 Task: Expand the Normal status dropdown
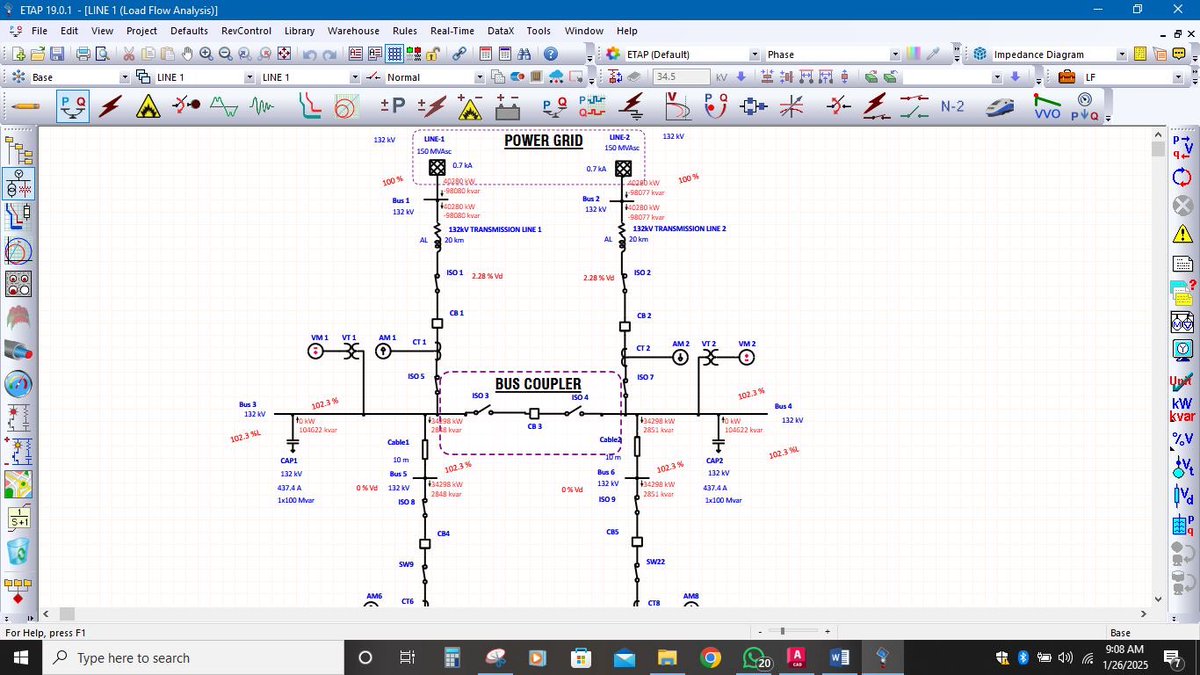(480, 77)
